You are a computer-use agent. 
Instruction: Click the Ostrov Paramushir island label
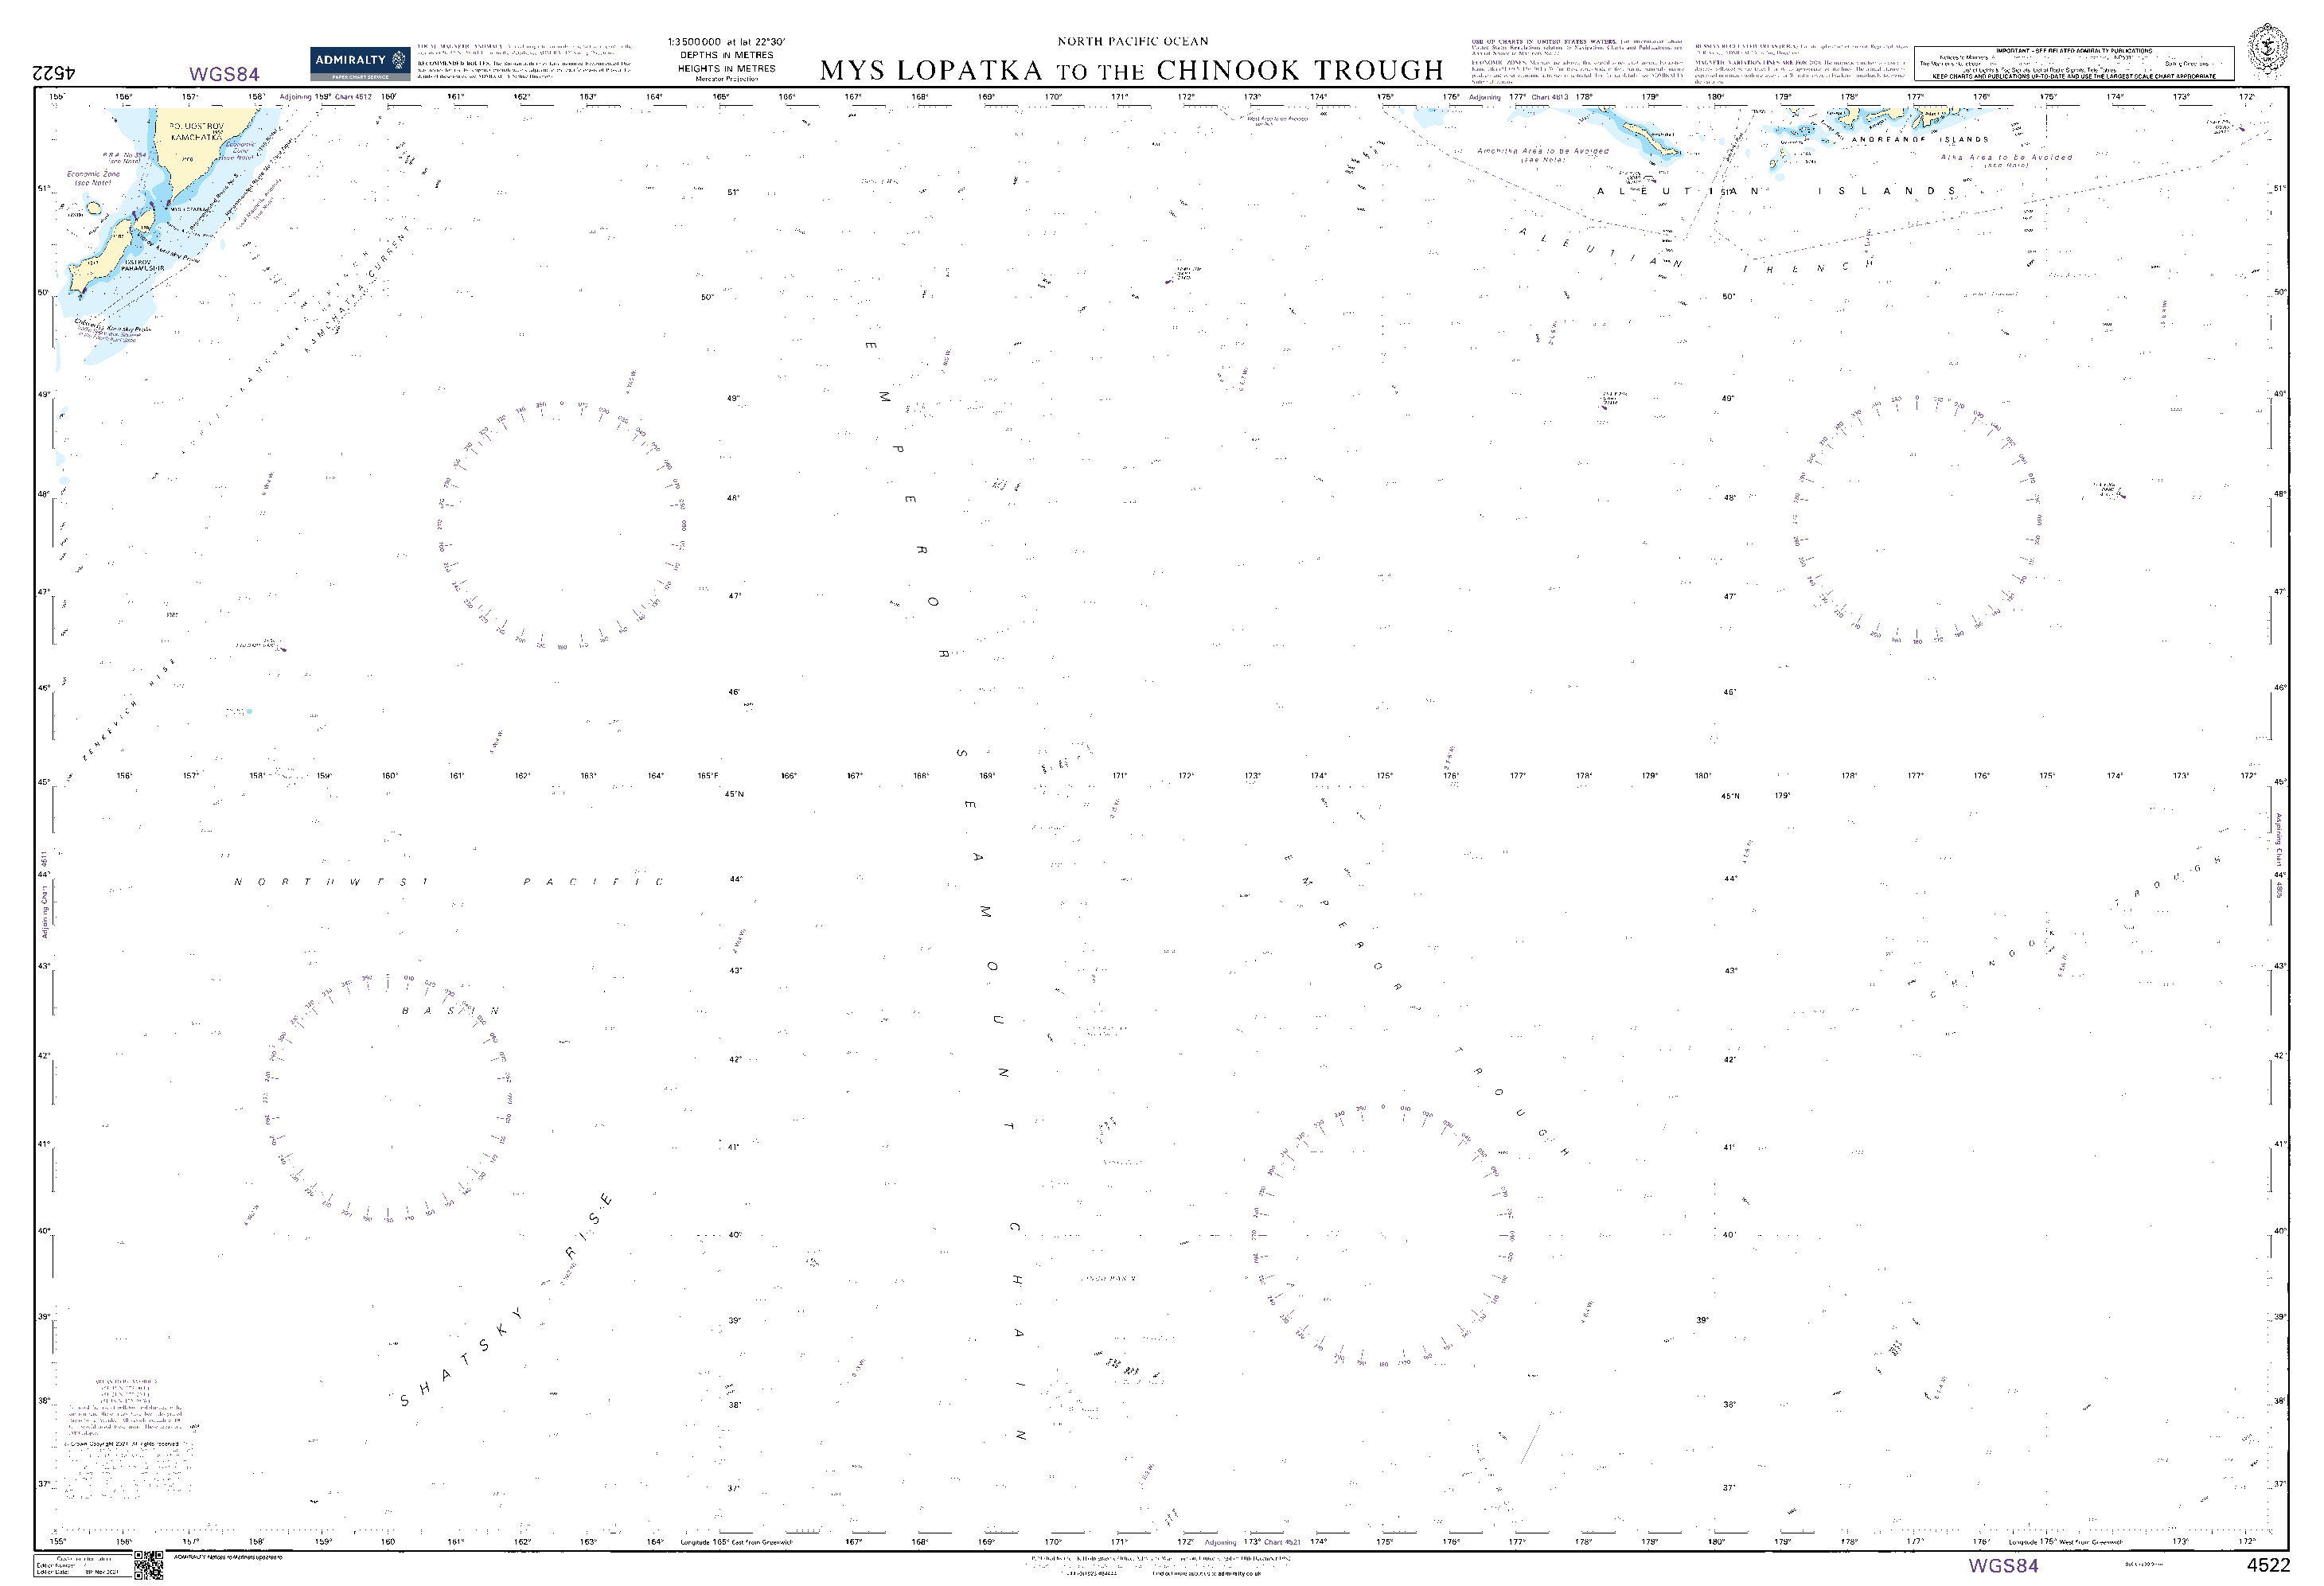click(x=143, y=265)
